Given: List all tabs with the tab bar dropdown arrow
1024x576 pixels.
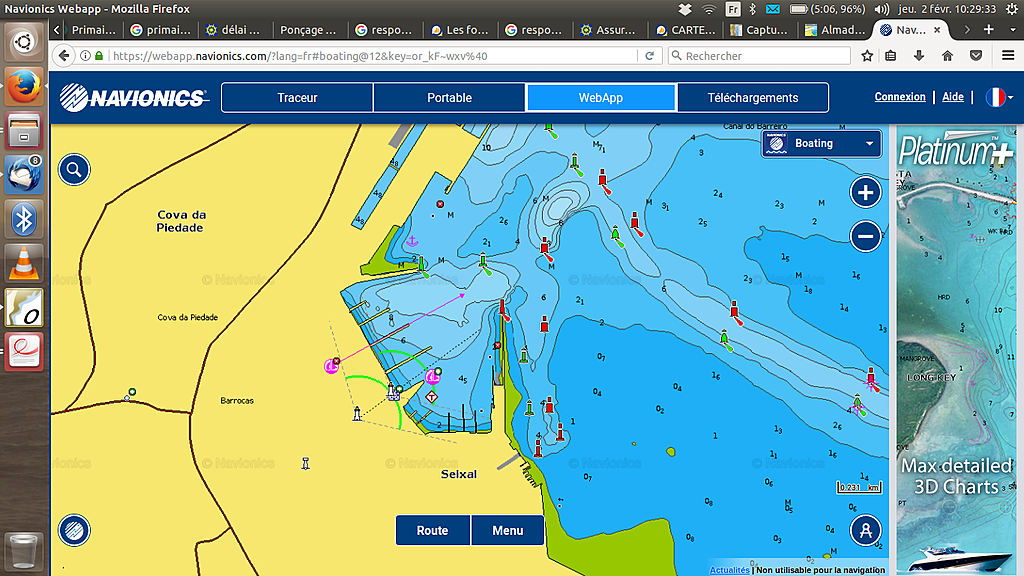Looking at the screenshot, I should pyautogui.click(x=1013, y=29).
